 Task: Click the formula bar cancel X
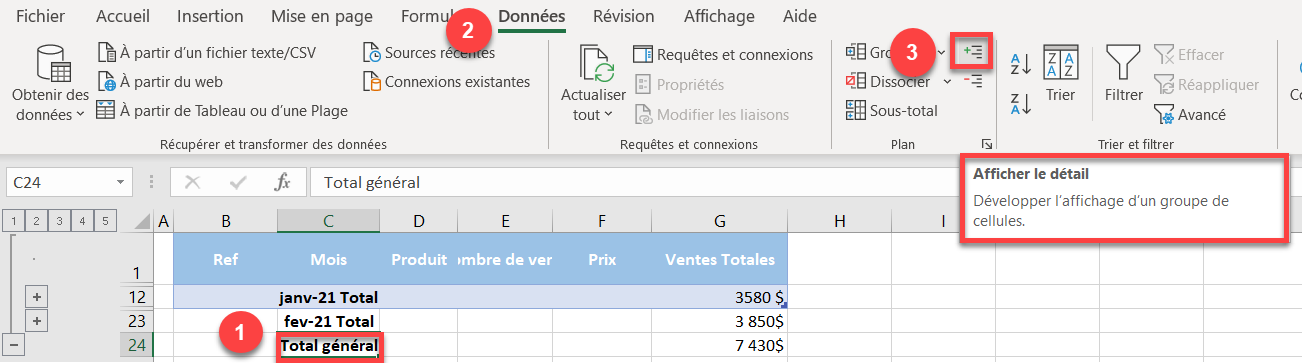193,182
